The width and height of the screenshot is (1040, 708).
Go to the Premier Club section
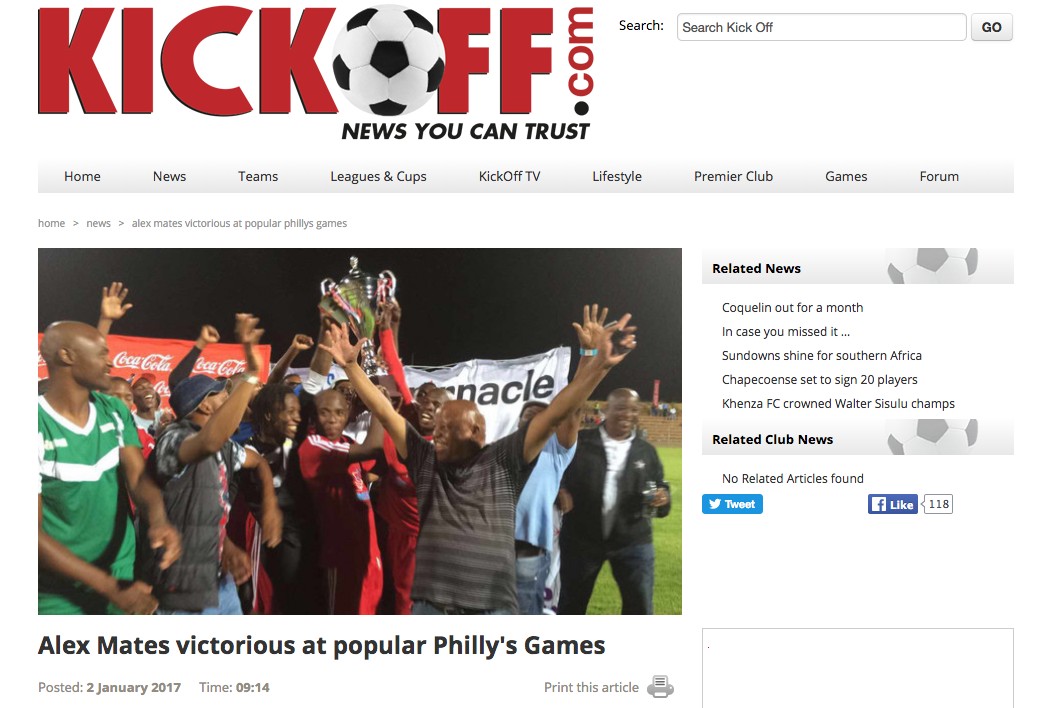click(734, 177)
